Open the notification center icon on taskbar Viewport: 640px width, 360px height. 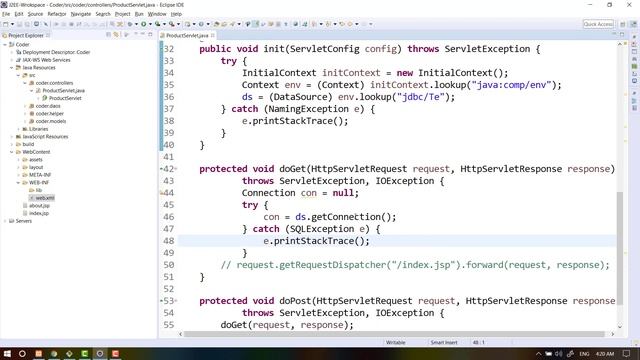(x=627, y=353)
